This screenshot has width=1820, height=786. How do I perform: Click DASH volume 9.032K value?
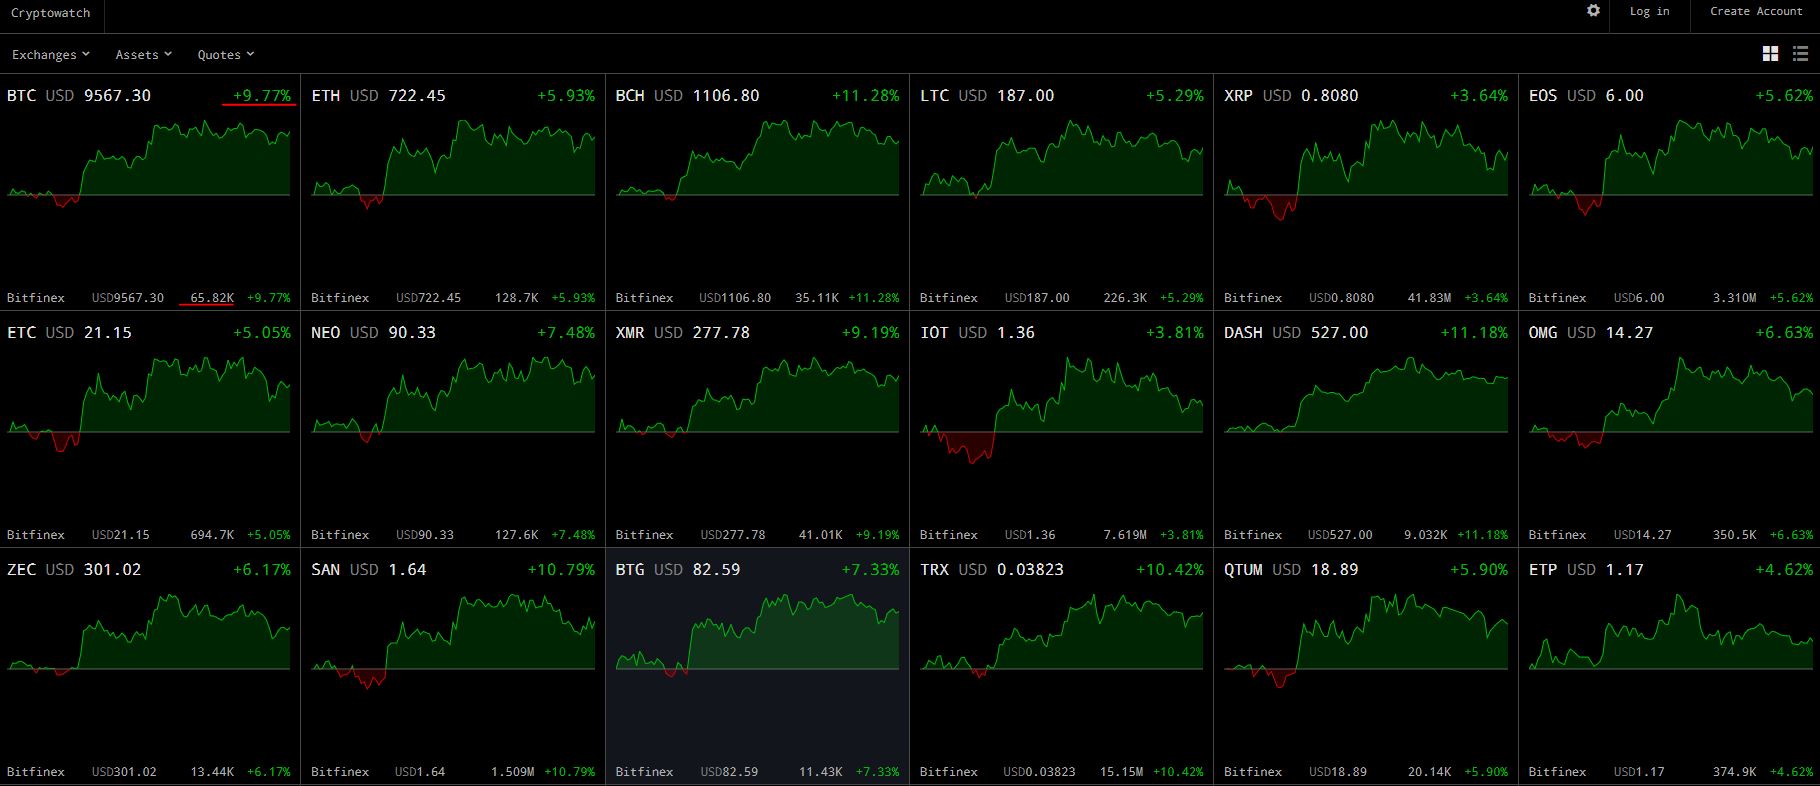click(1426, 535)
